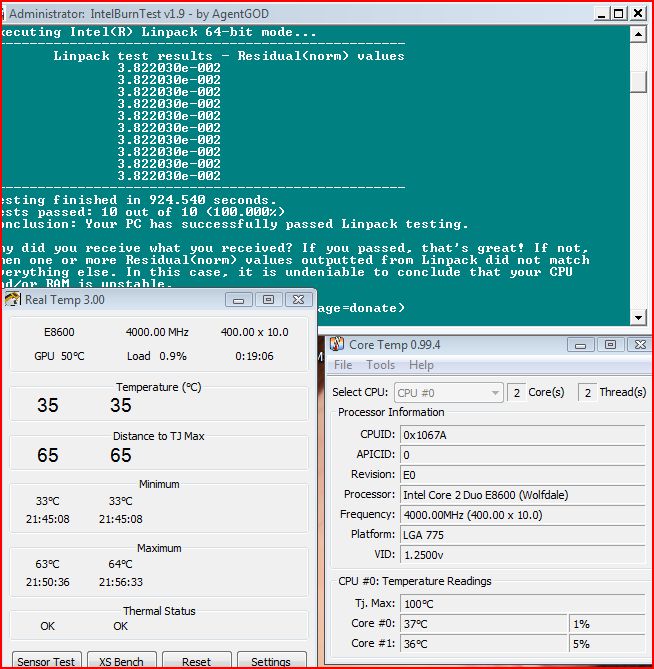Screen dimensions: 654x669
Task: Start XS Bench in Real Temp
Action: [x=122, y=661]
